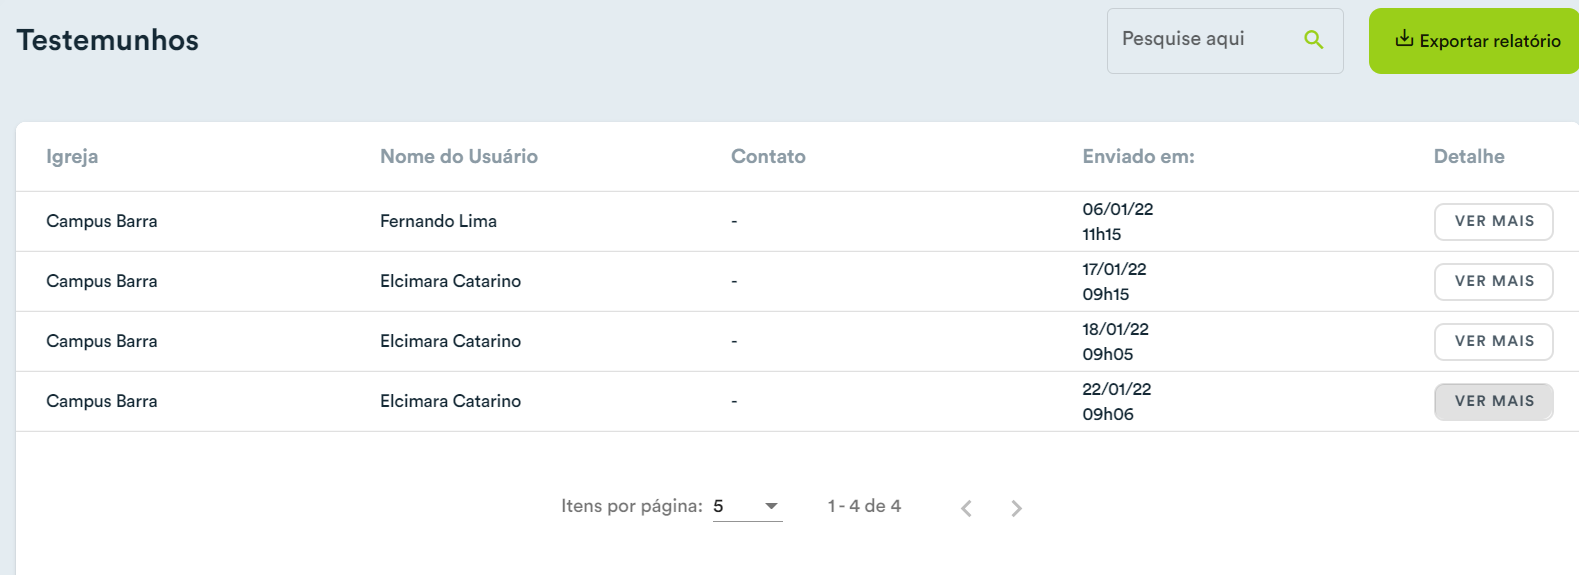This screenshot has height=575, width=1579.
Task: Click the Testemunhos page title
Action: [x=108, y=40]
